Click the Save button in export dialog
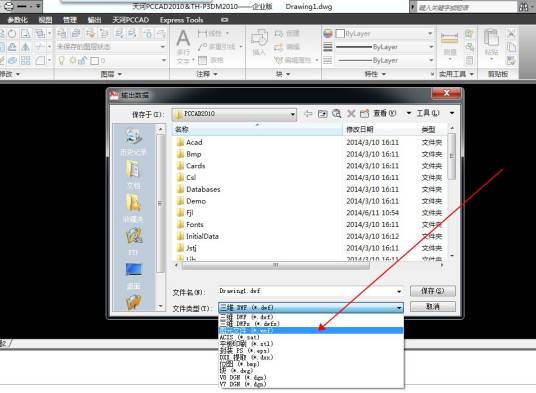 (433, 291)
